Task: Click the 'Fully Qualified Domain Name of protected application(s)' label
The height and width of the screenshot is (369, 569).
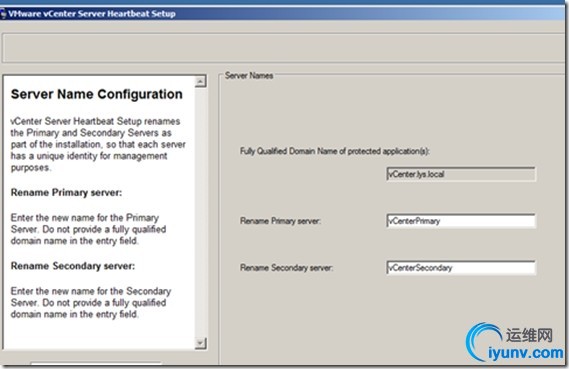Action: [335, 151]
